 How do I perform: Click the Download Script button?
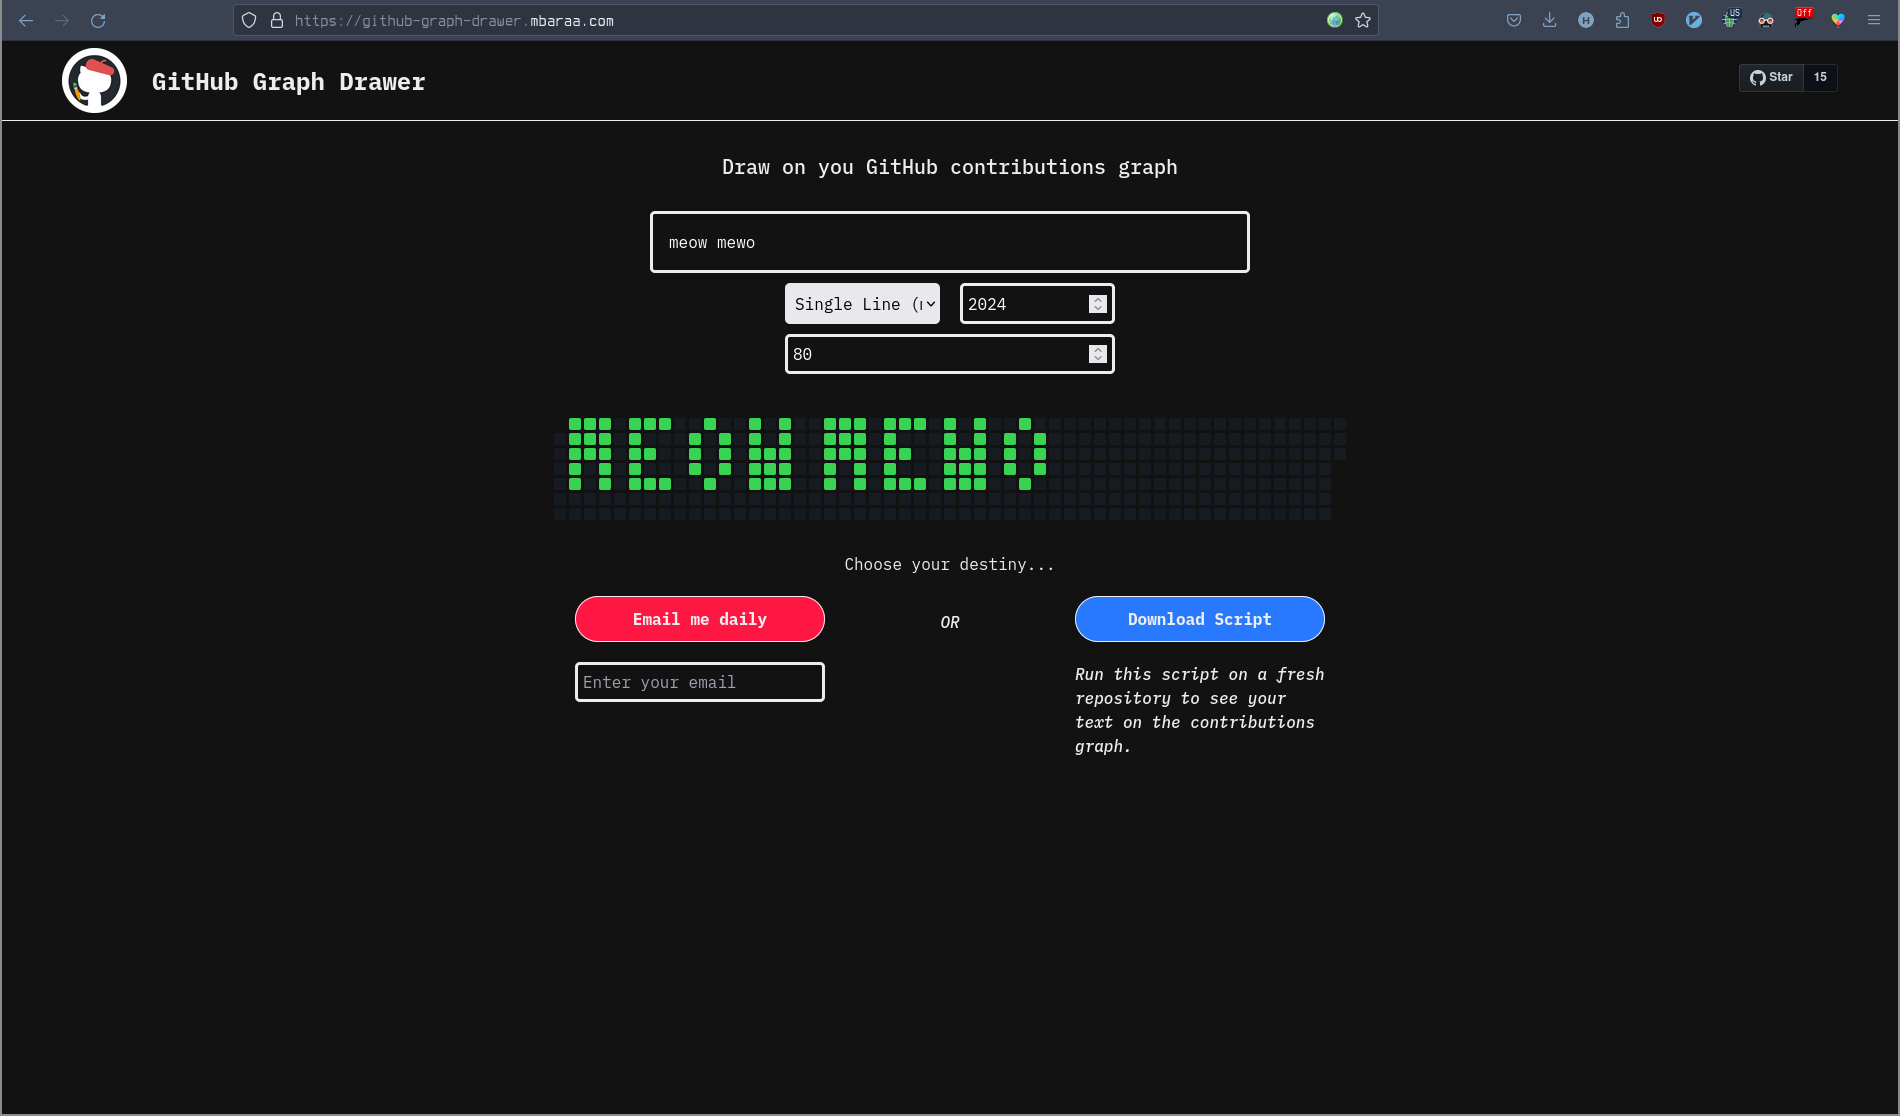coord(1200,619)
